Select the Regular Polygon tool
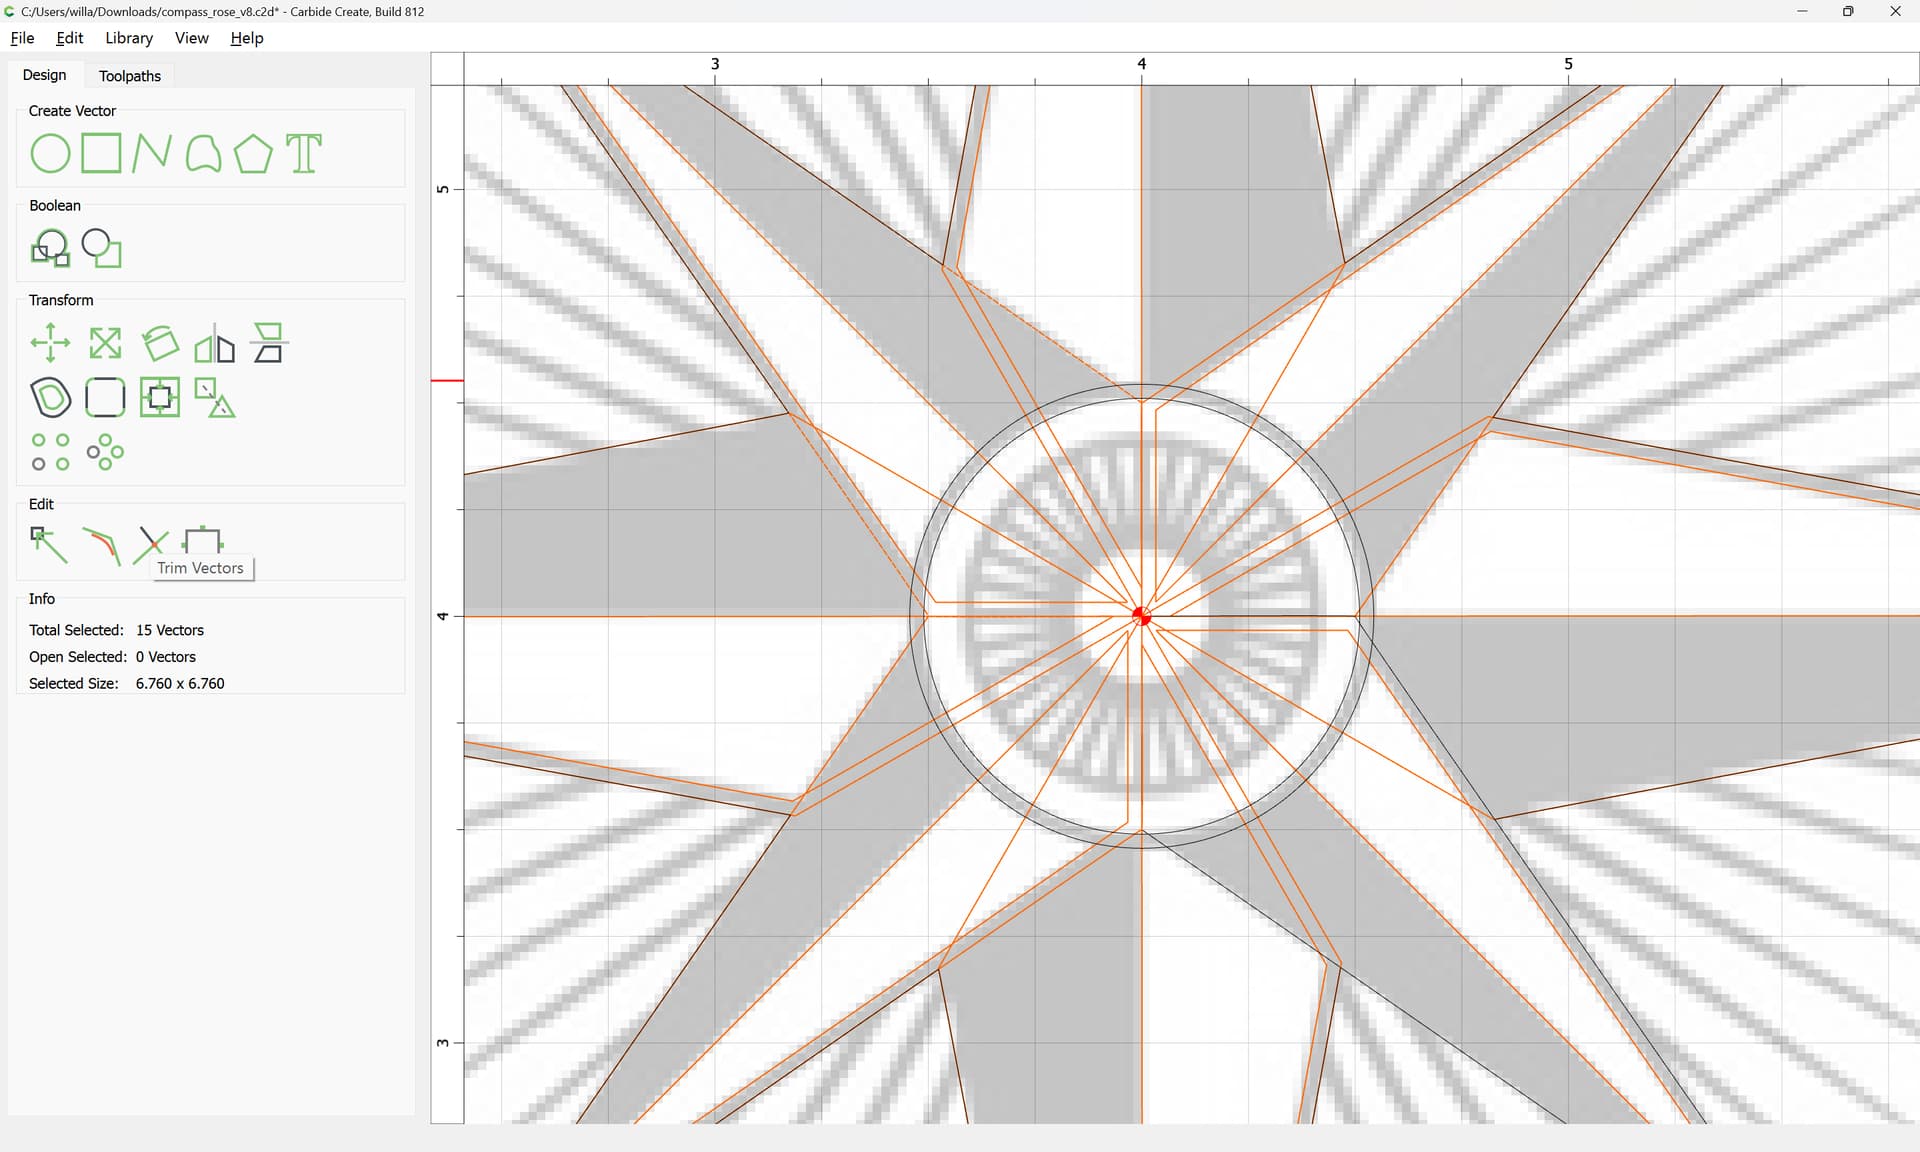Image resolution: width=1920 pixels, height=1152 pixels. [253, 154]
